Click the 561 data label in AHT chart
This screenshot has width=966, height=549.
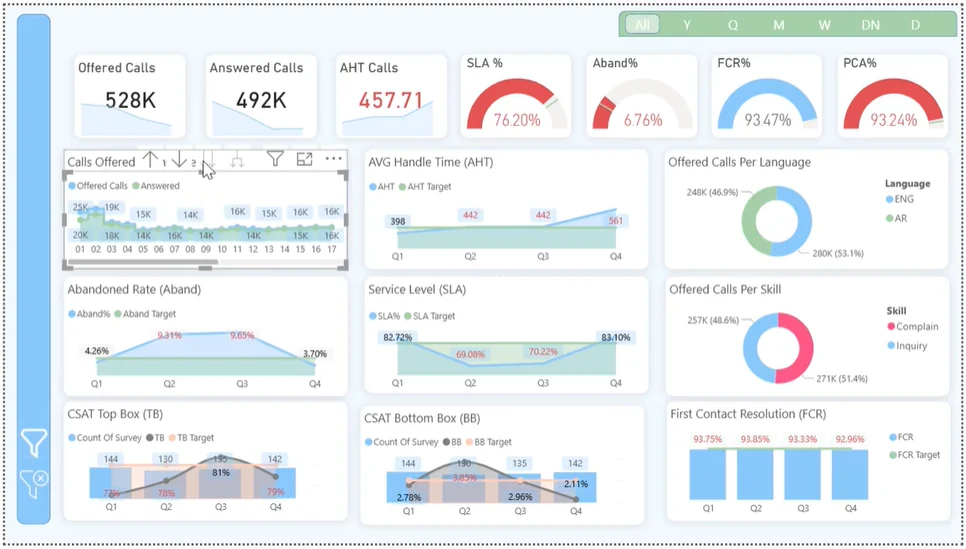click(x=615, y=221)
